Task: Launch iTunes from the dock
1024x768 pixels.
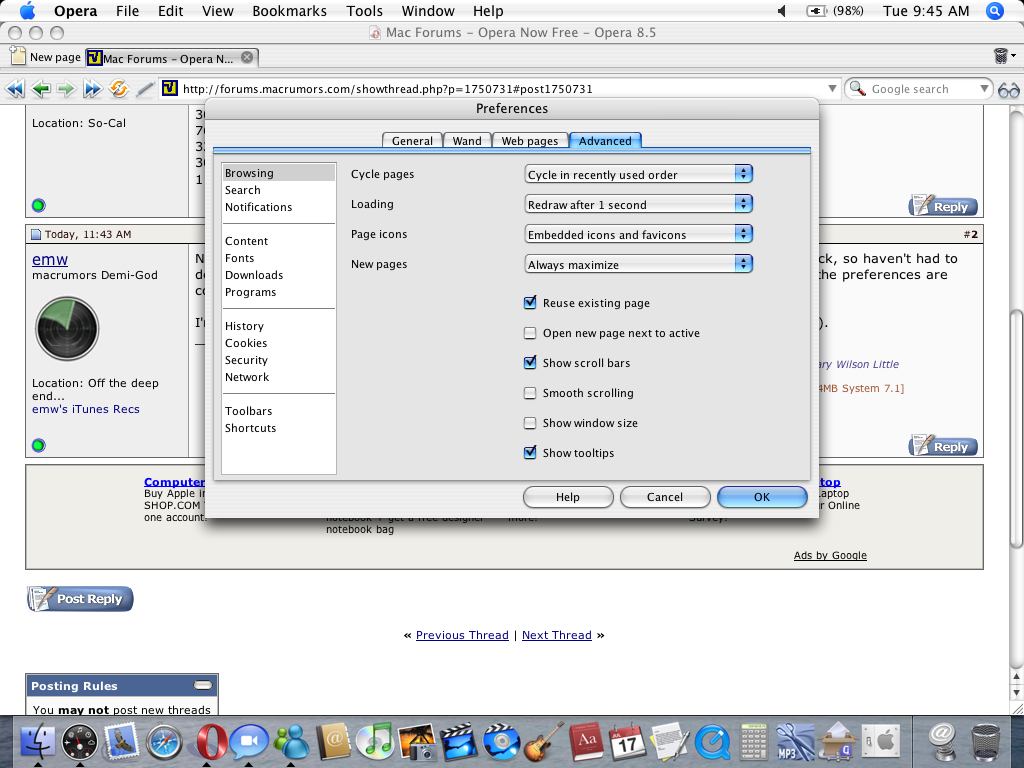Action: tap(375, 743)
